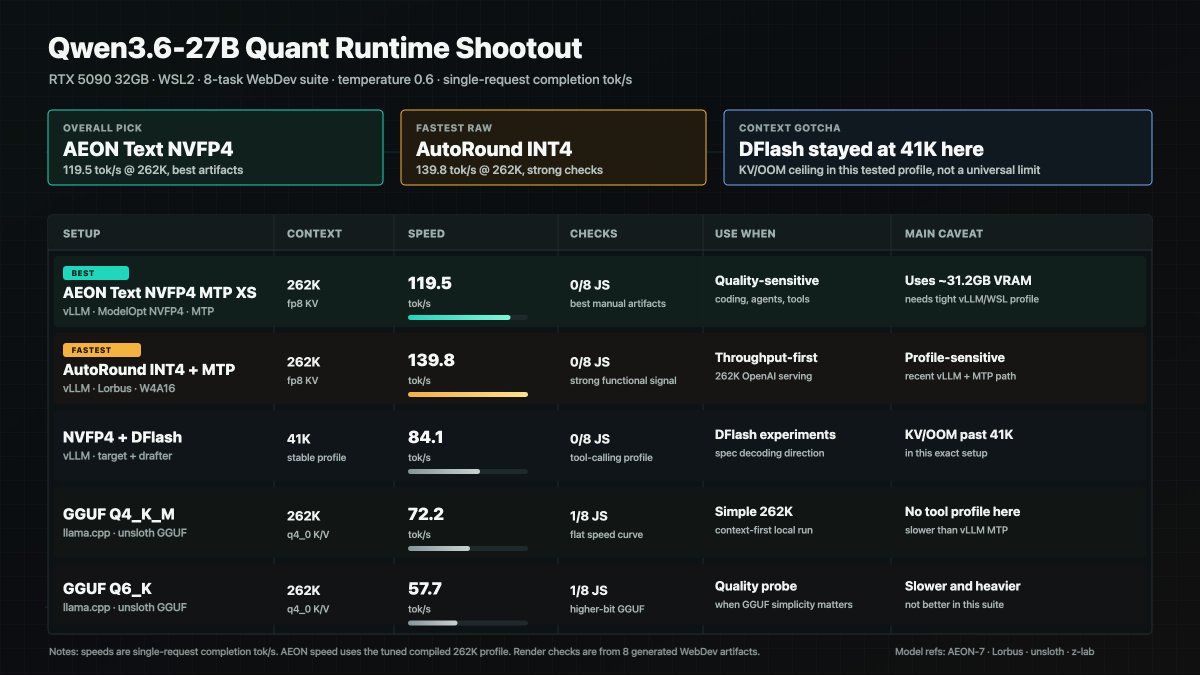The width and height of the screenshot is (1200, 675).
Task: Click the footer notes about single-request speeds
Action: (x=404, y=652)
